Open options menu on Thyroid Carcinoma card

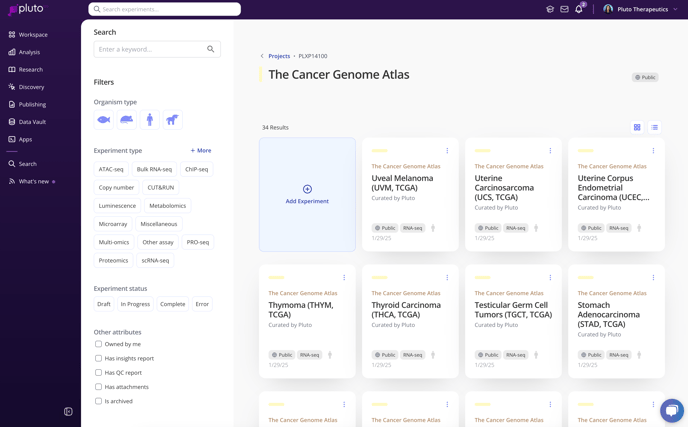coord(447,278)
